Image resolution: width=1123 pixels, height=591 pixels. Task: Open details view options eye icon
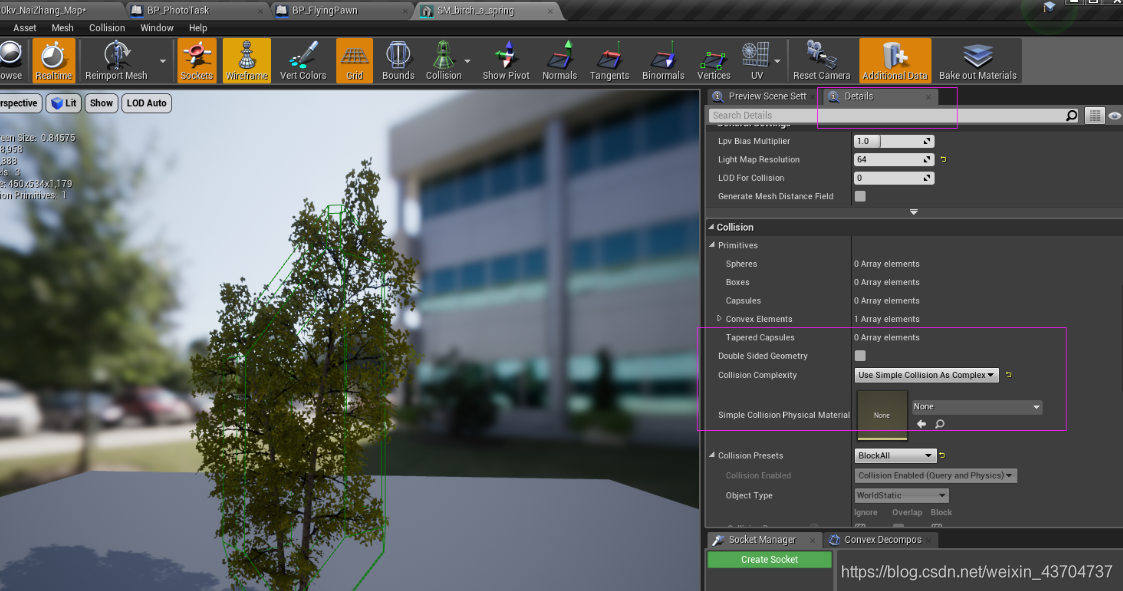pyautogui.click(x=1114, y=115)
